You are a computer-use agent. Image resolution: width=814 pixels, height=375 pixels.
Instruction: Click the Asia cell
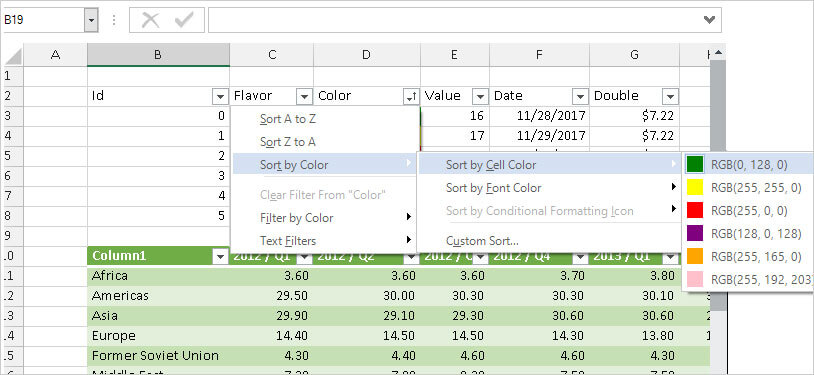click(x=158, y=316)
